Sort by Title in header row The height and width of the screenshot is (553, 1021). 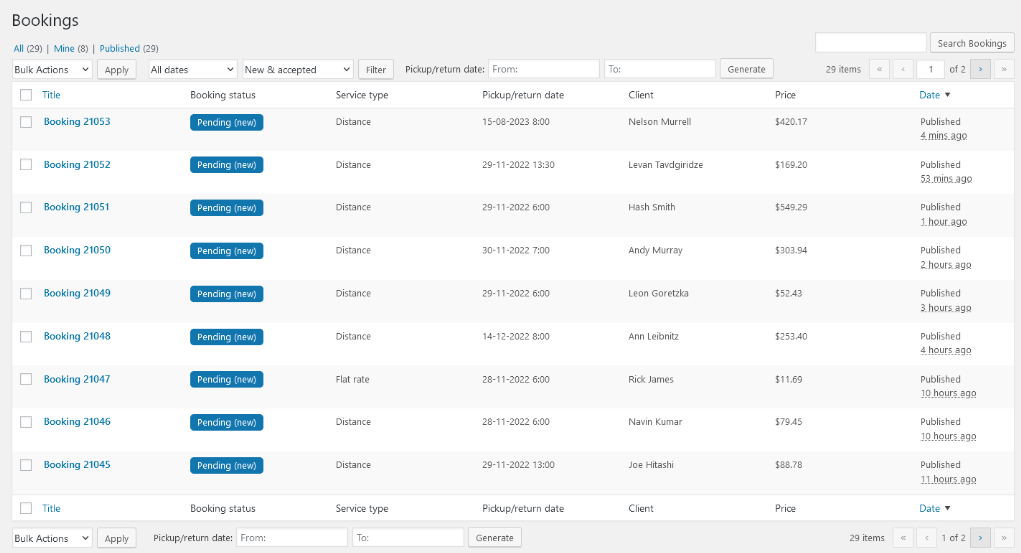click(51, 95)
